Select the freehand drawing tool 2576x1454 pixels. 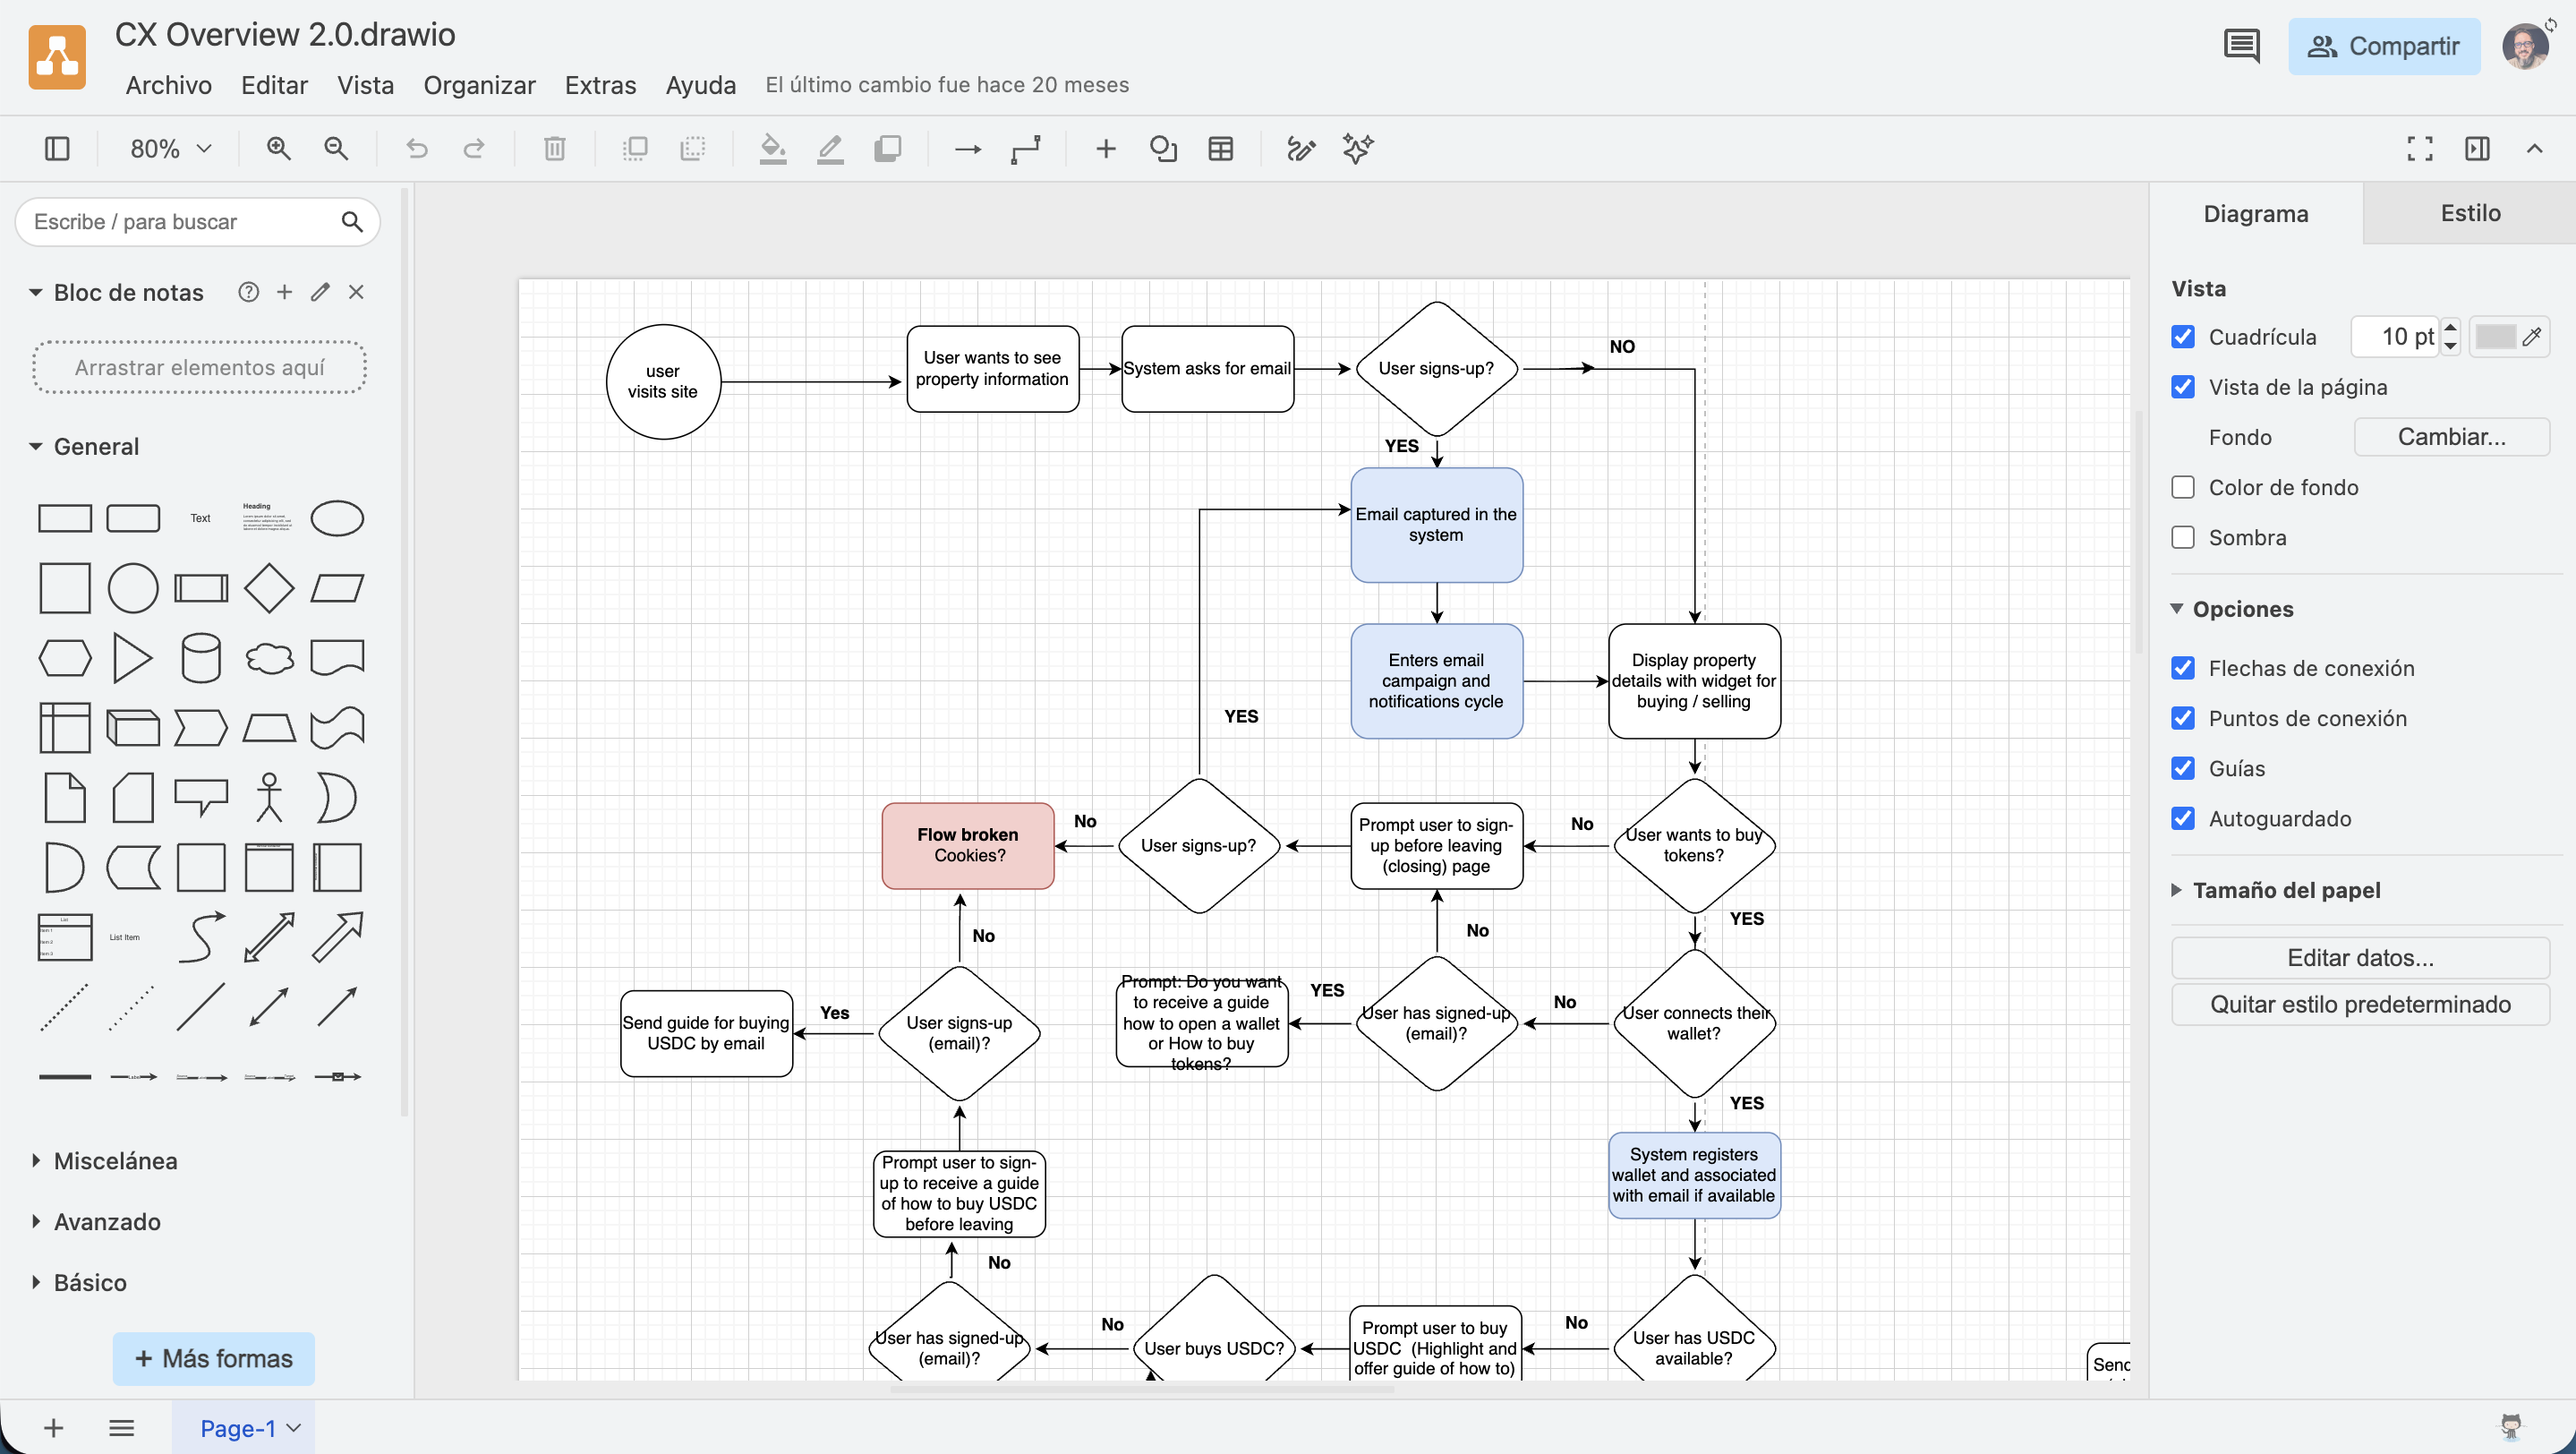(1300, 149)
